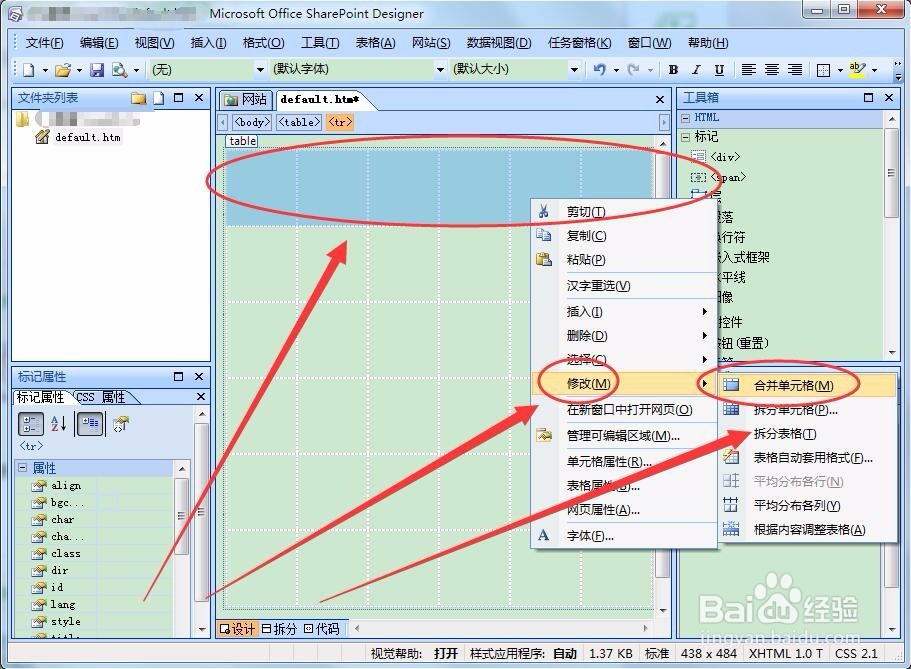Click the horizontal scrollbar right arrow in editor
911x669 pixels.
(x=644, y=628)
